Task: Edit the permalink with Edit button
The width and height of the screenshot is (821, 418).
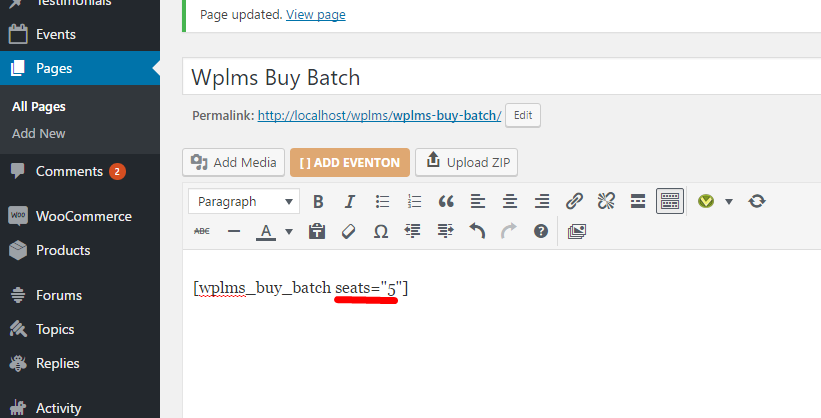Action: click(523, 115)
